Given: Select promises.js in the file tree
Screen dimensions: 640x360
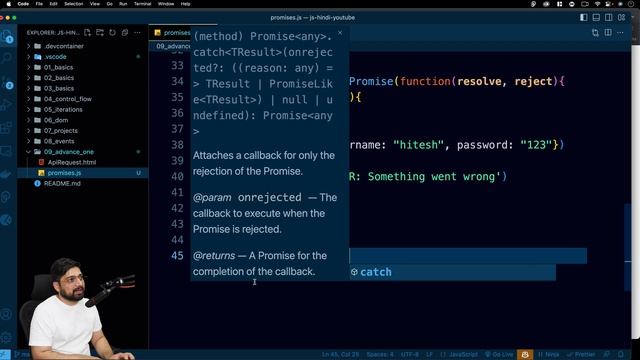Looking at the screenshot, I should pos(83,173).
